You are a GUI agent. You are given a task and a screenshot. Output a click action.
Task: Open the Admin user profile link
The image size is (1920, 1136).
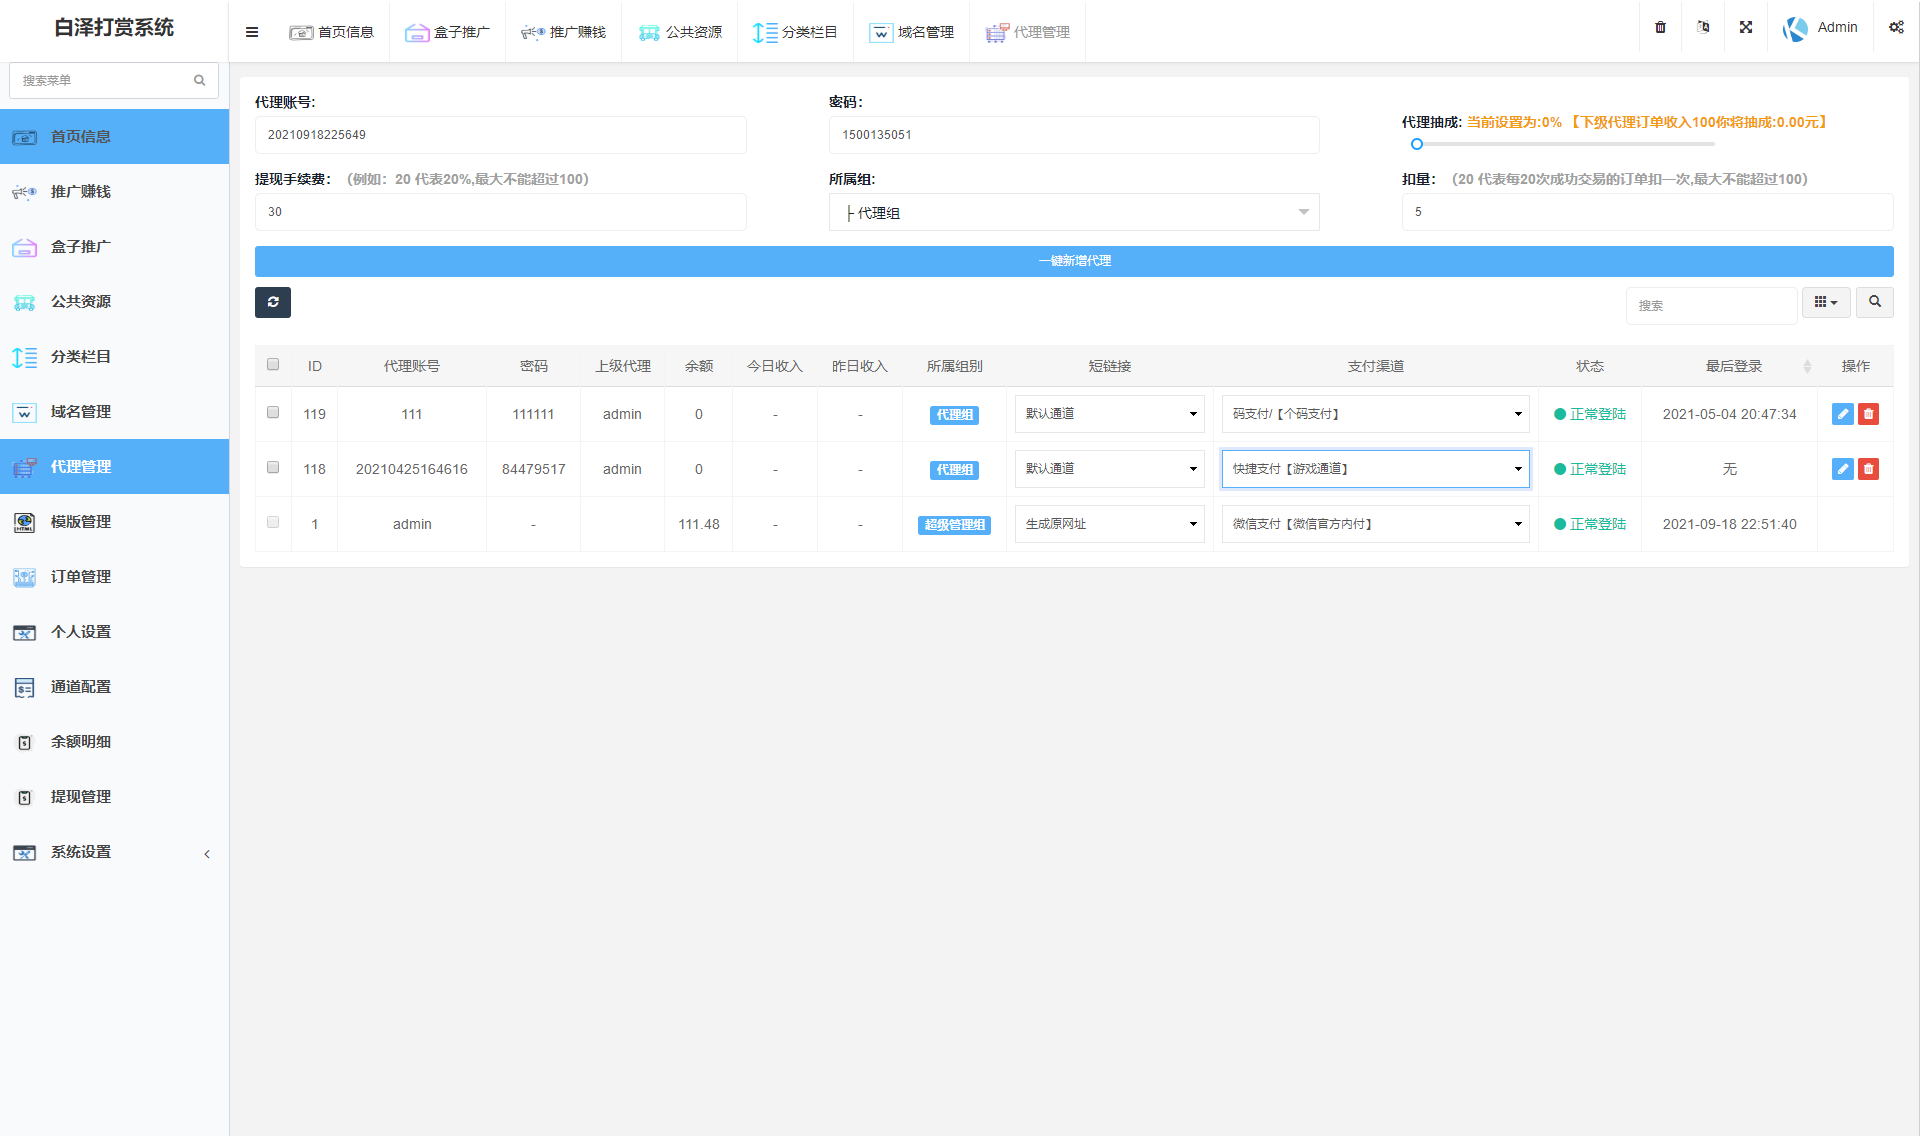[1820, 28]
